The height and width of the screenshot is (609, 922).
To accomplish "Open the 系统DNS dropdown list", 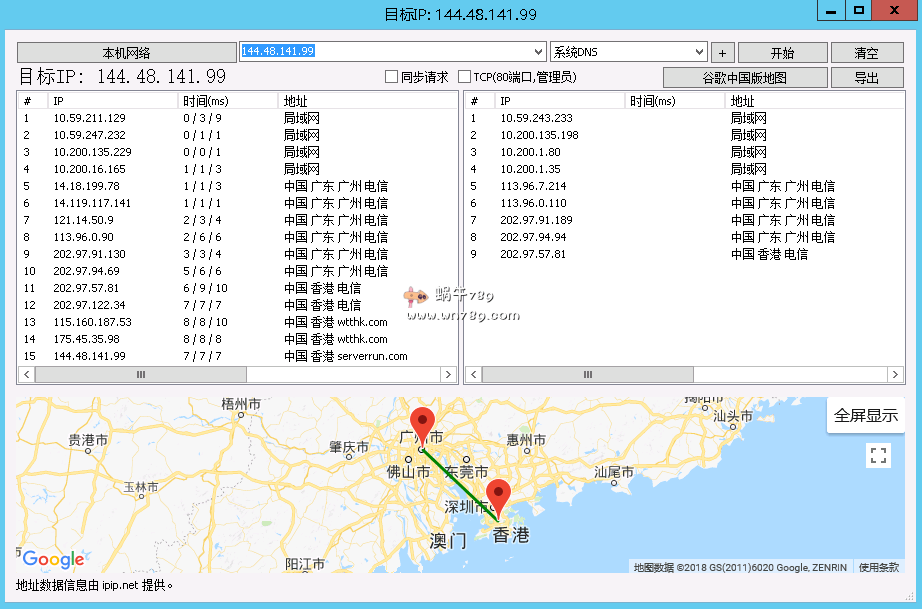I will click(699, 52).
